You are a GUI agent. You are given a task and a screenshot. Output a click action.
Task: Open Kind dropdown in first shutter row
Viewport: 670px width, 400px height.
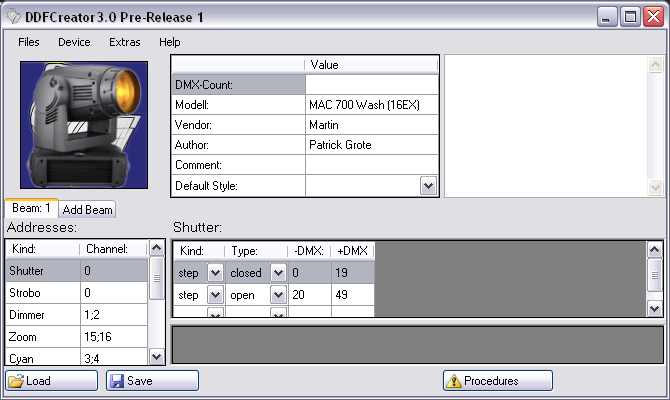tap(215, 273)
